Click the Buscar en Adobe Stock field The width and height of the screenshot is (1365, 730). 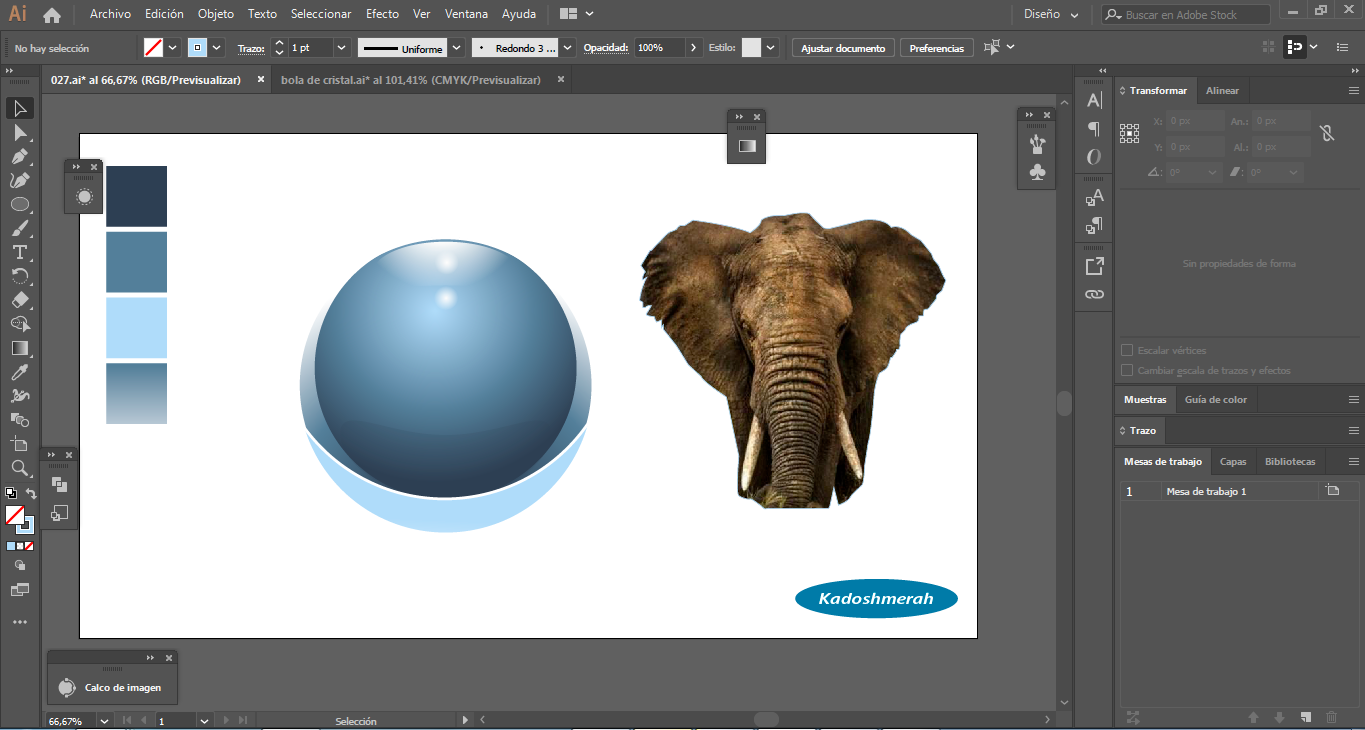point(1186,15)
